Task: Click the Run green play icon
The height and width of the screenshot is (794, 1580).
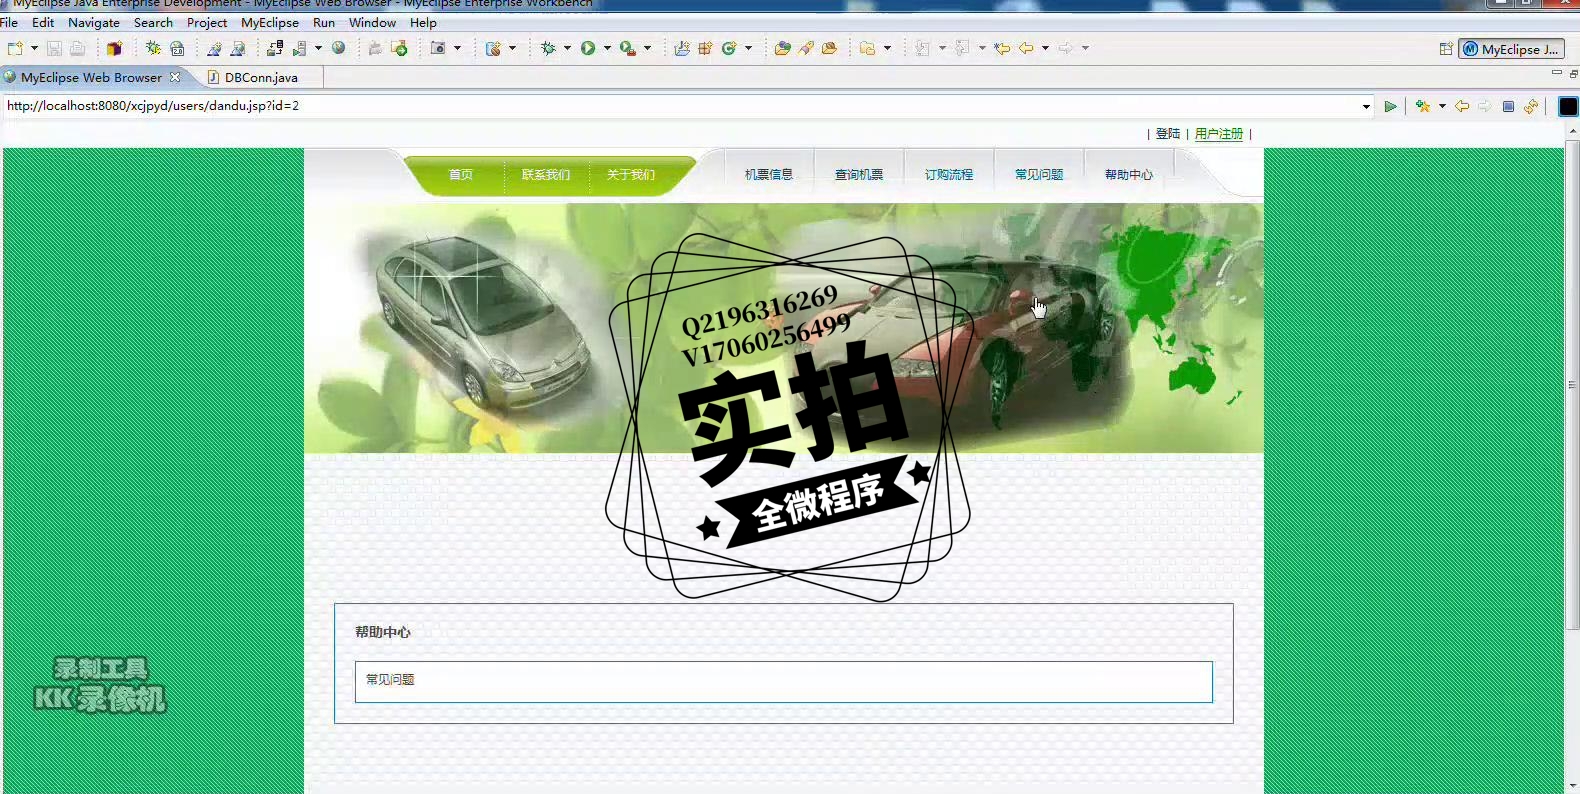Action: 588,48
